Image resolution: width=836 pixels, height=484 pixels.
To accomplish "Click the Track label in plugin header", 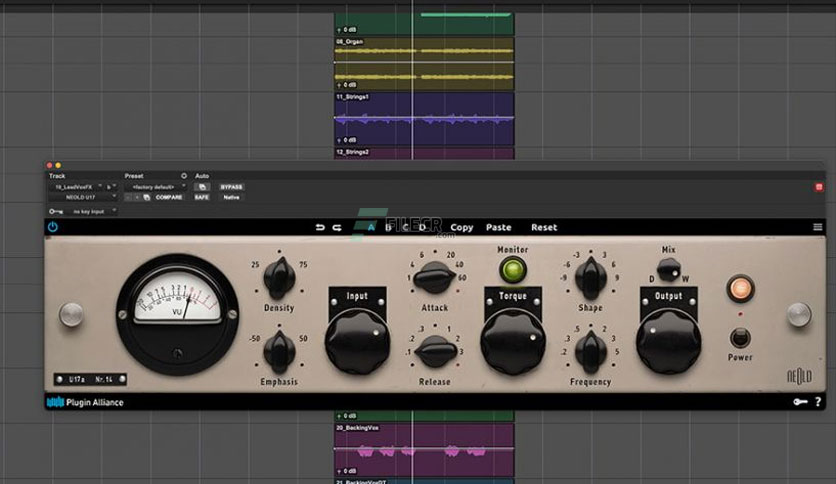I will (x=57, y=176).
